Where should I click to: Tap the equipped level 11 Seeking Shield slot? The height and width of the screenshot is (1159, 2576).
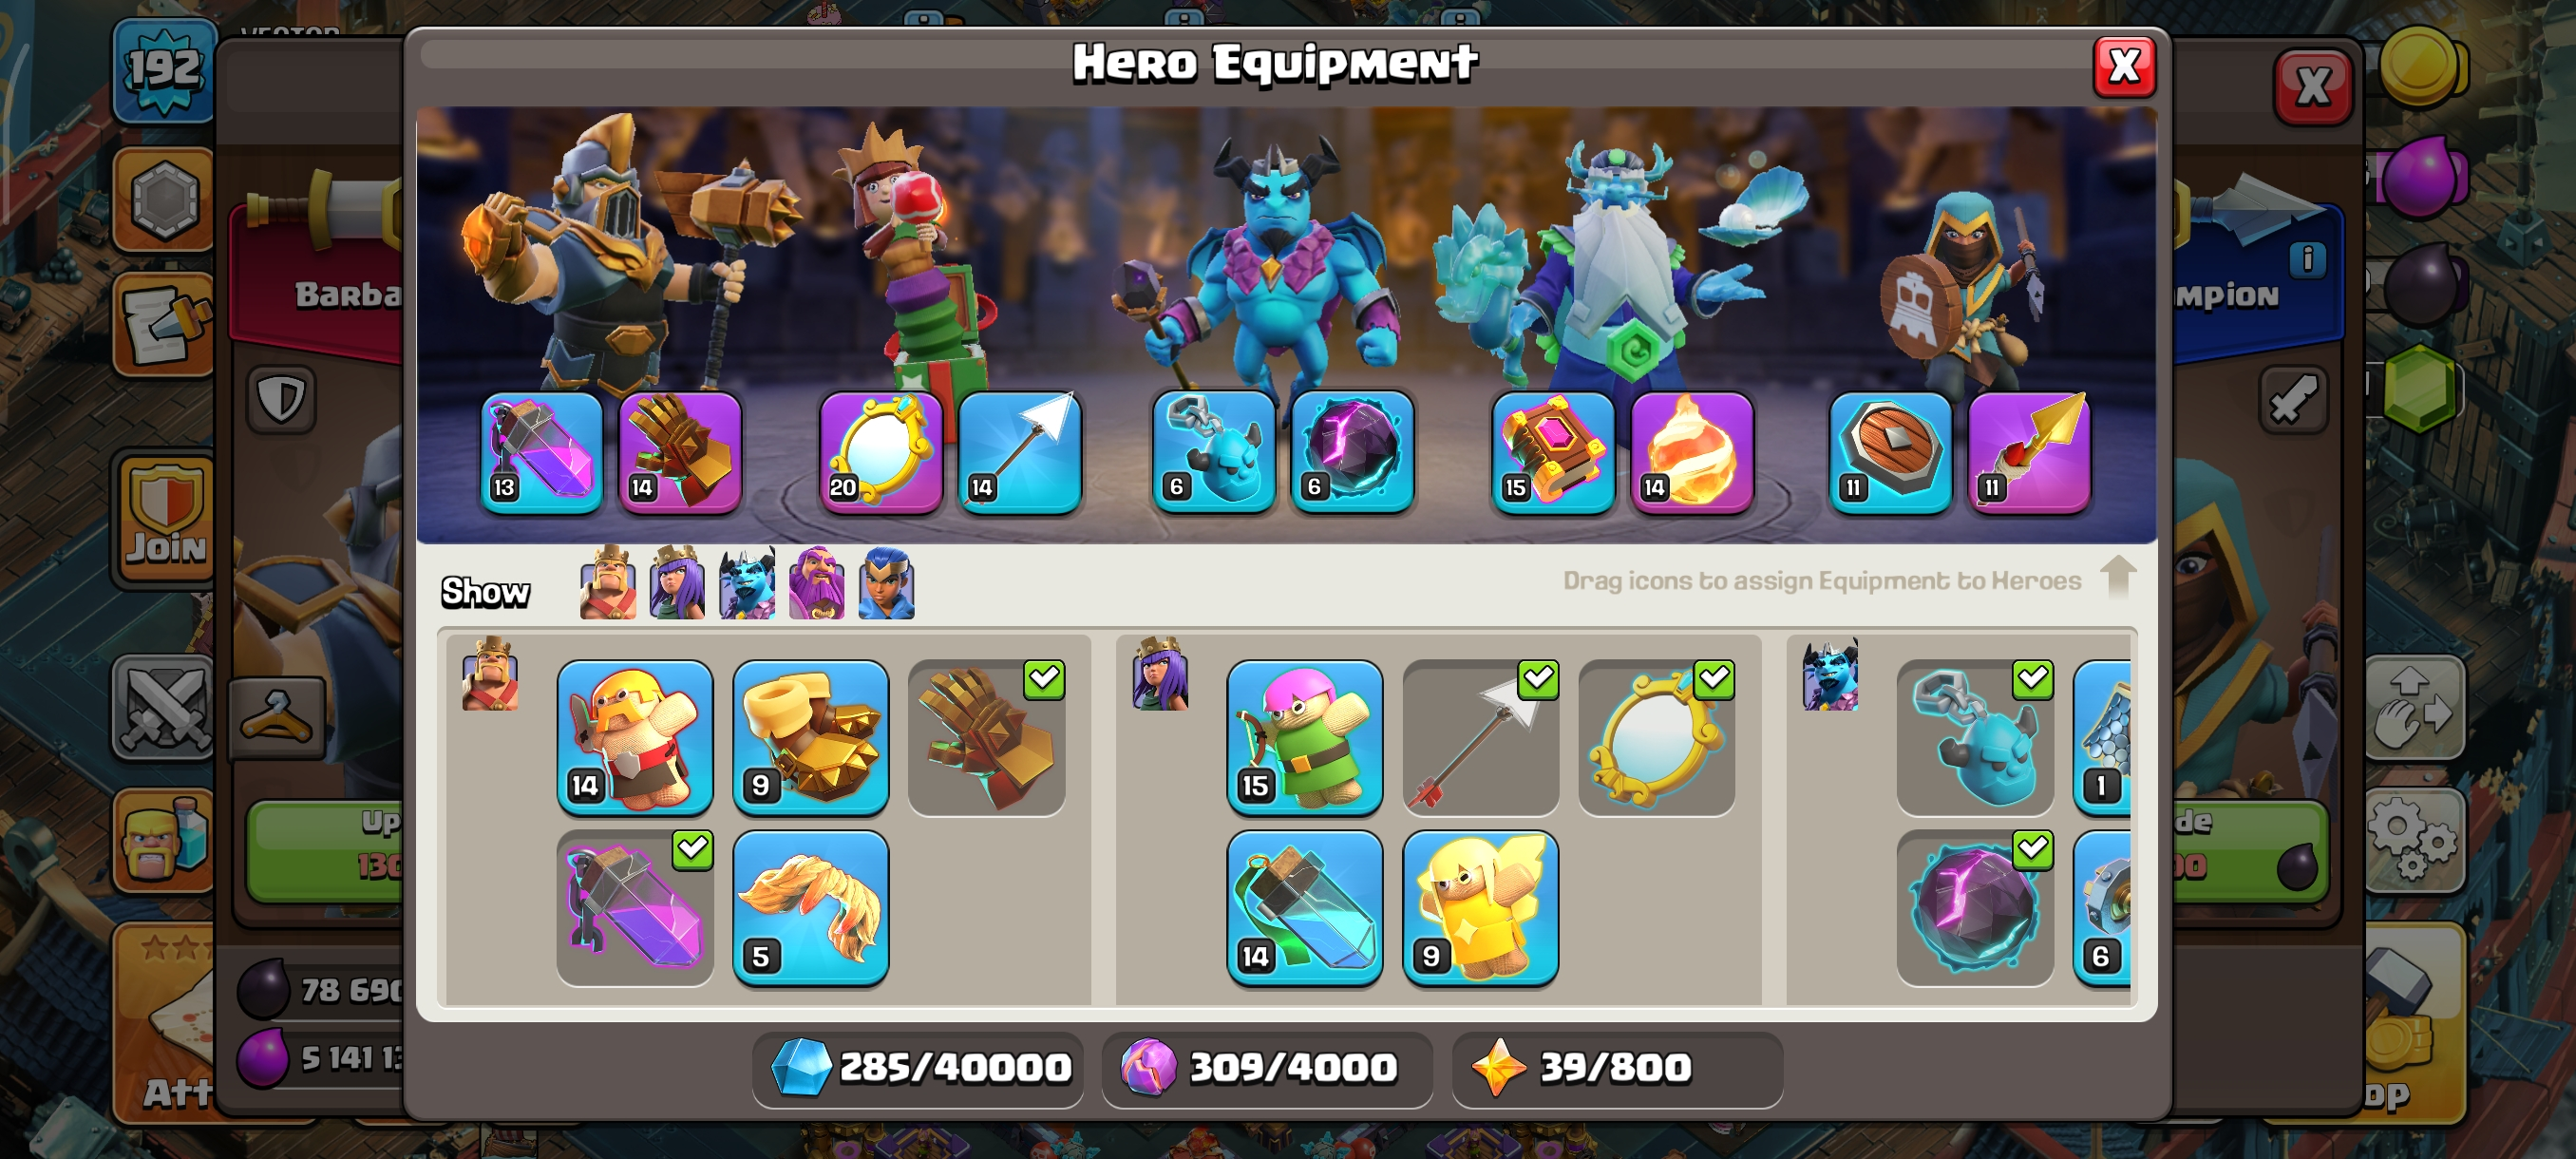click(x=1890, y=452)
